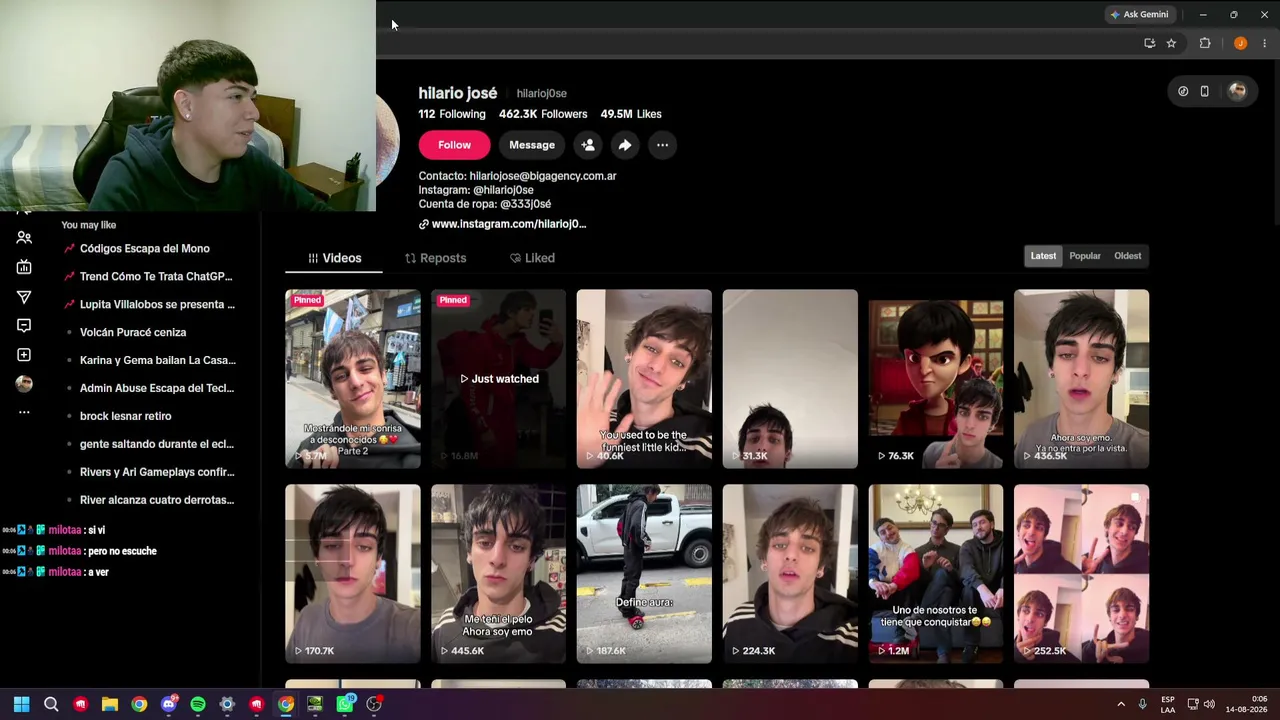This screenshot has width=1280, height=720.
Task: Click the install app icon in address bar
Action: pos(1149,43)
